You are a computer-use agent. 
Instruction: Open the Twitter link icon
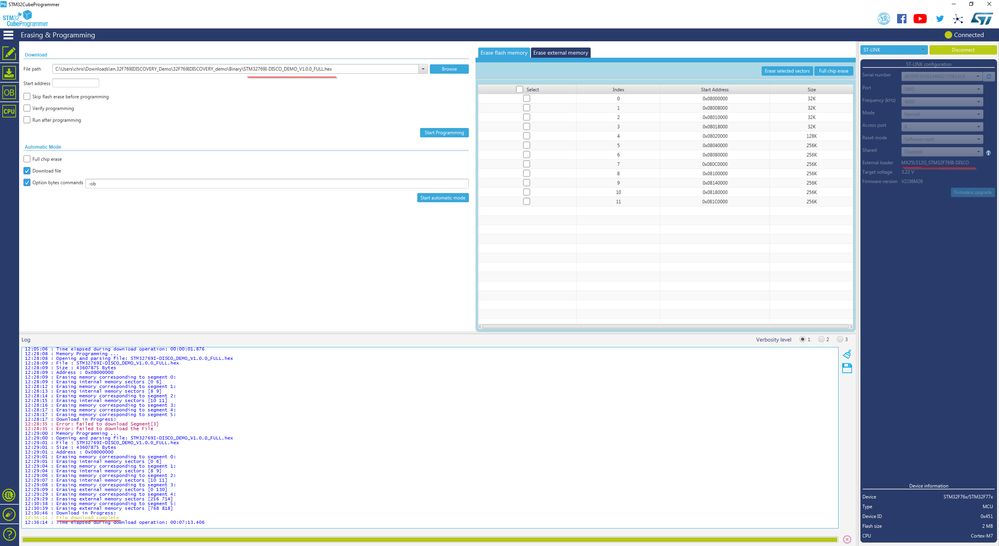coord(939,18)
